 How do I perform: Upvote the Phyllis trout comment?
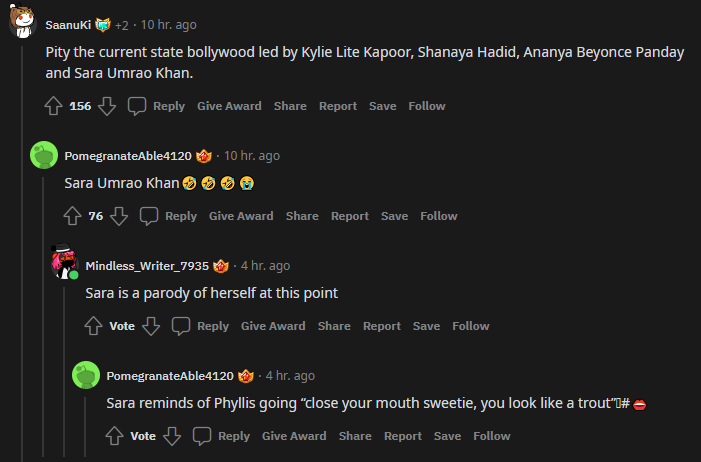[x=115, y=436]
